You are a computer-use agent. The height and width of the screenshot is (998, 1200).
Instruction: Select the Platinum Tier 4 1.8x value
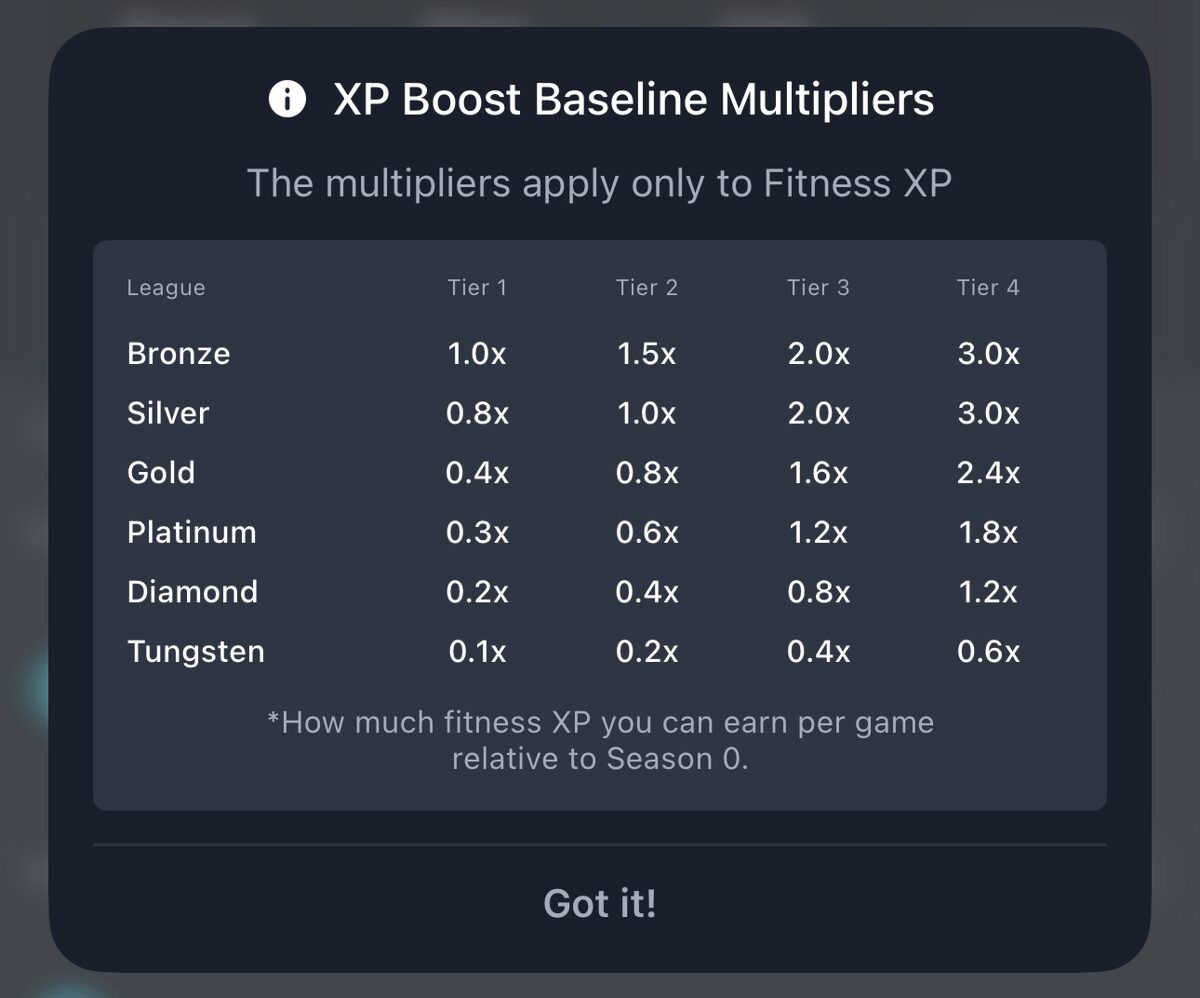click(988, 532)
